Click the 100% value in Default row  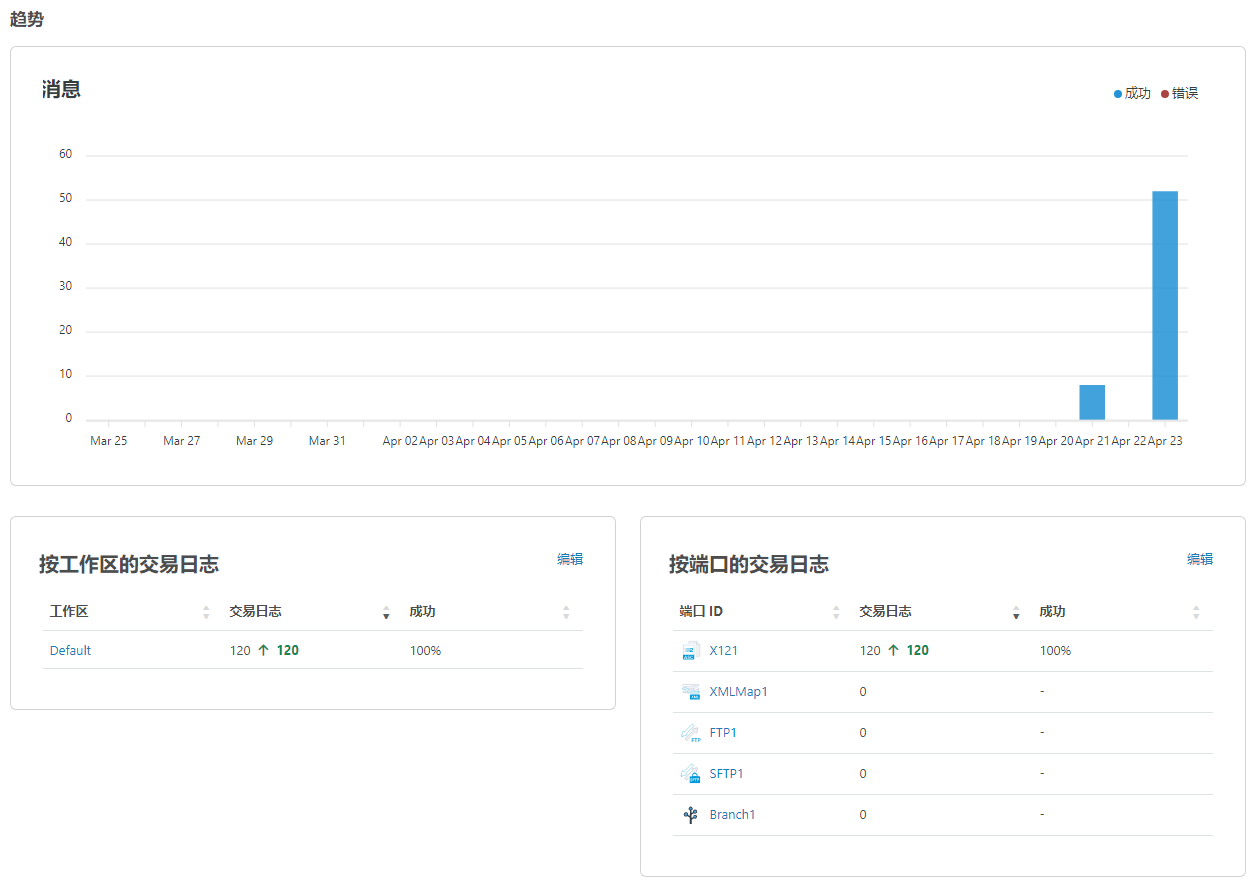click(425, 651)
